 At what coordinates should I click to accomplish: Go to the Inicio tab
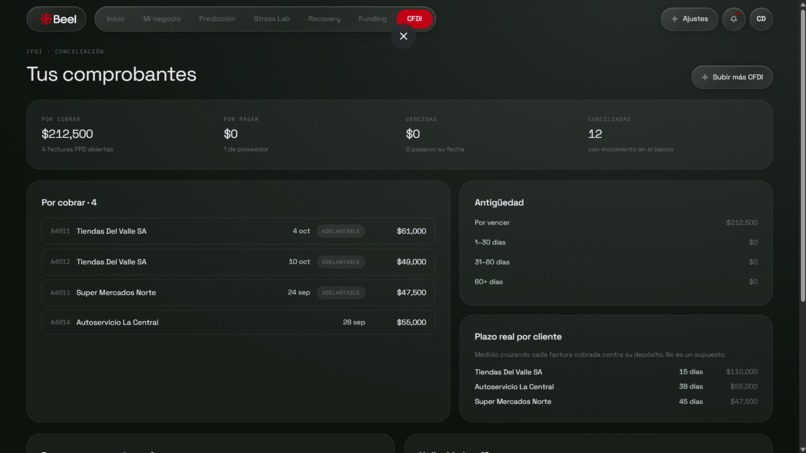click(x=116, y=19)
